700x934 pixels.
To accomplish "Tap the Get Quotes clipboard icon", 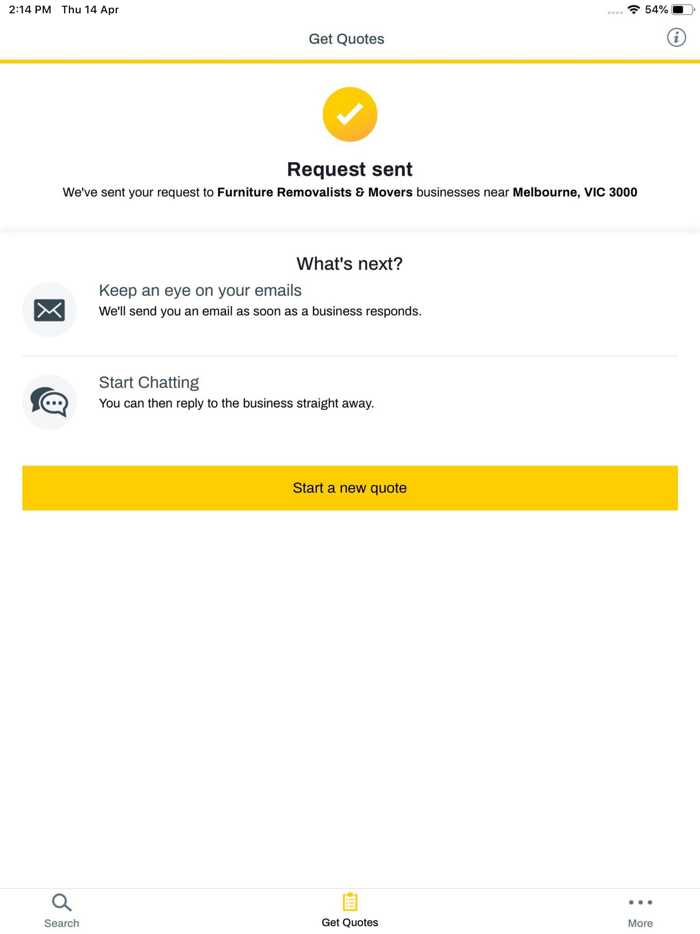I will (x=349, y=901).
